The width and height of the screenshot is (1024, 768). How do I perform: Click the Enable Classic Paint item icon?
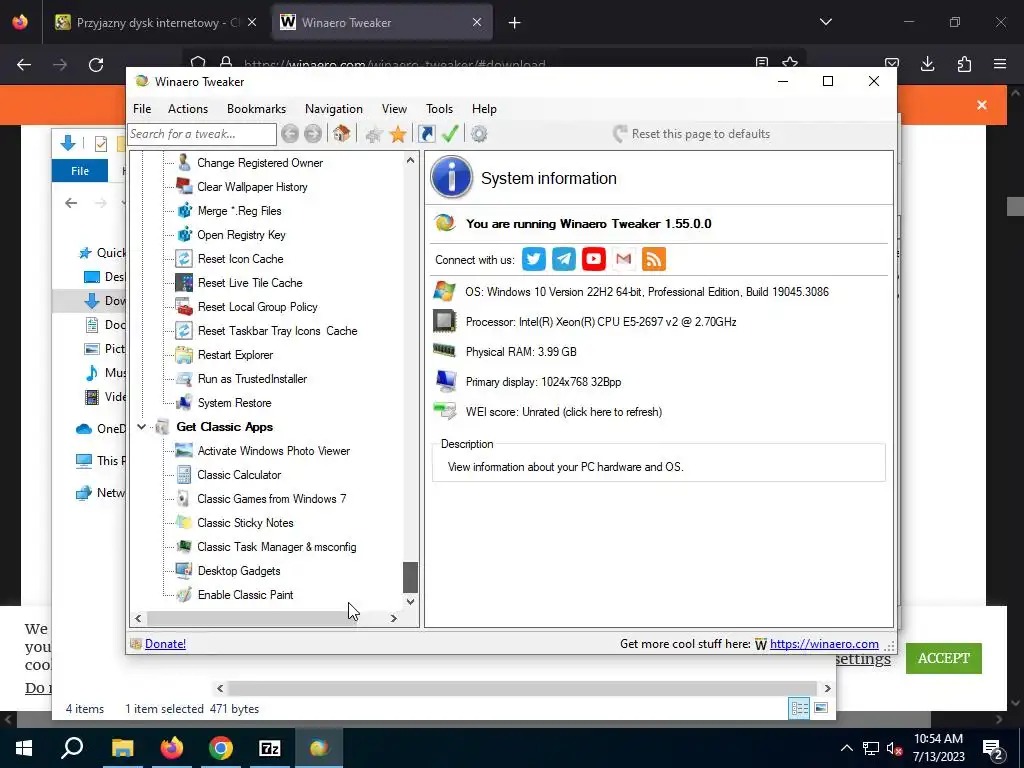[x=184, y=595]
